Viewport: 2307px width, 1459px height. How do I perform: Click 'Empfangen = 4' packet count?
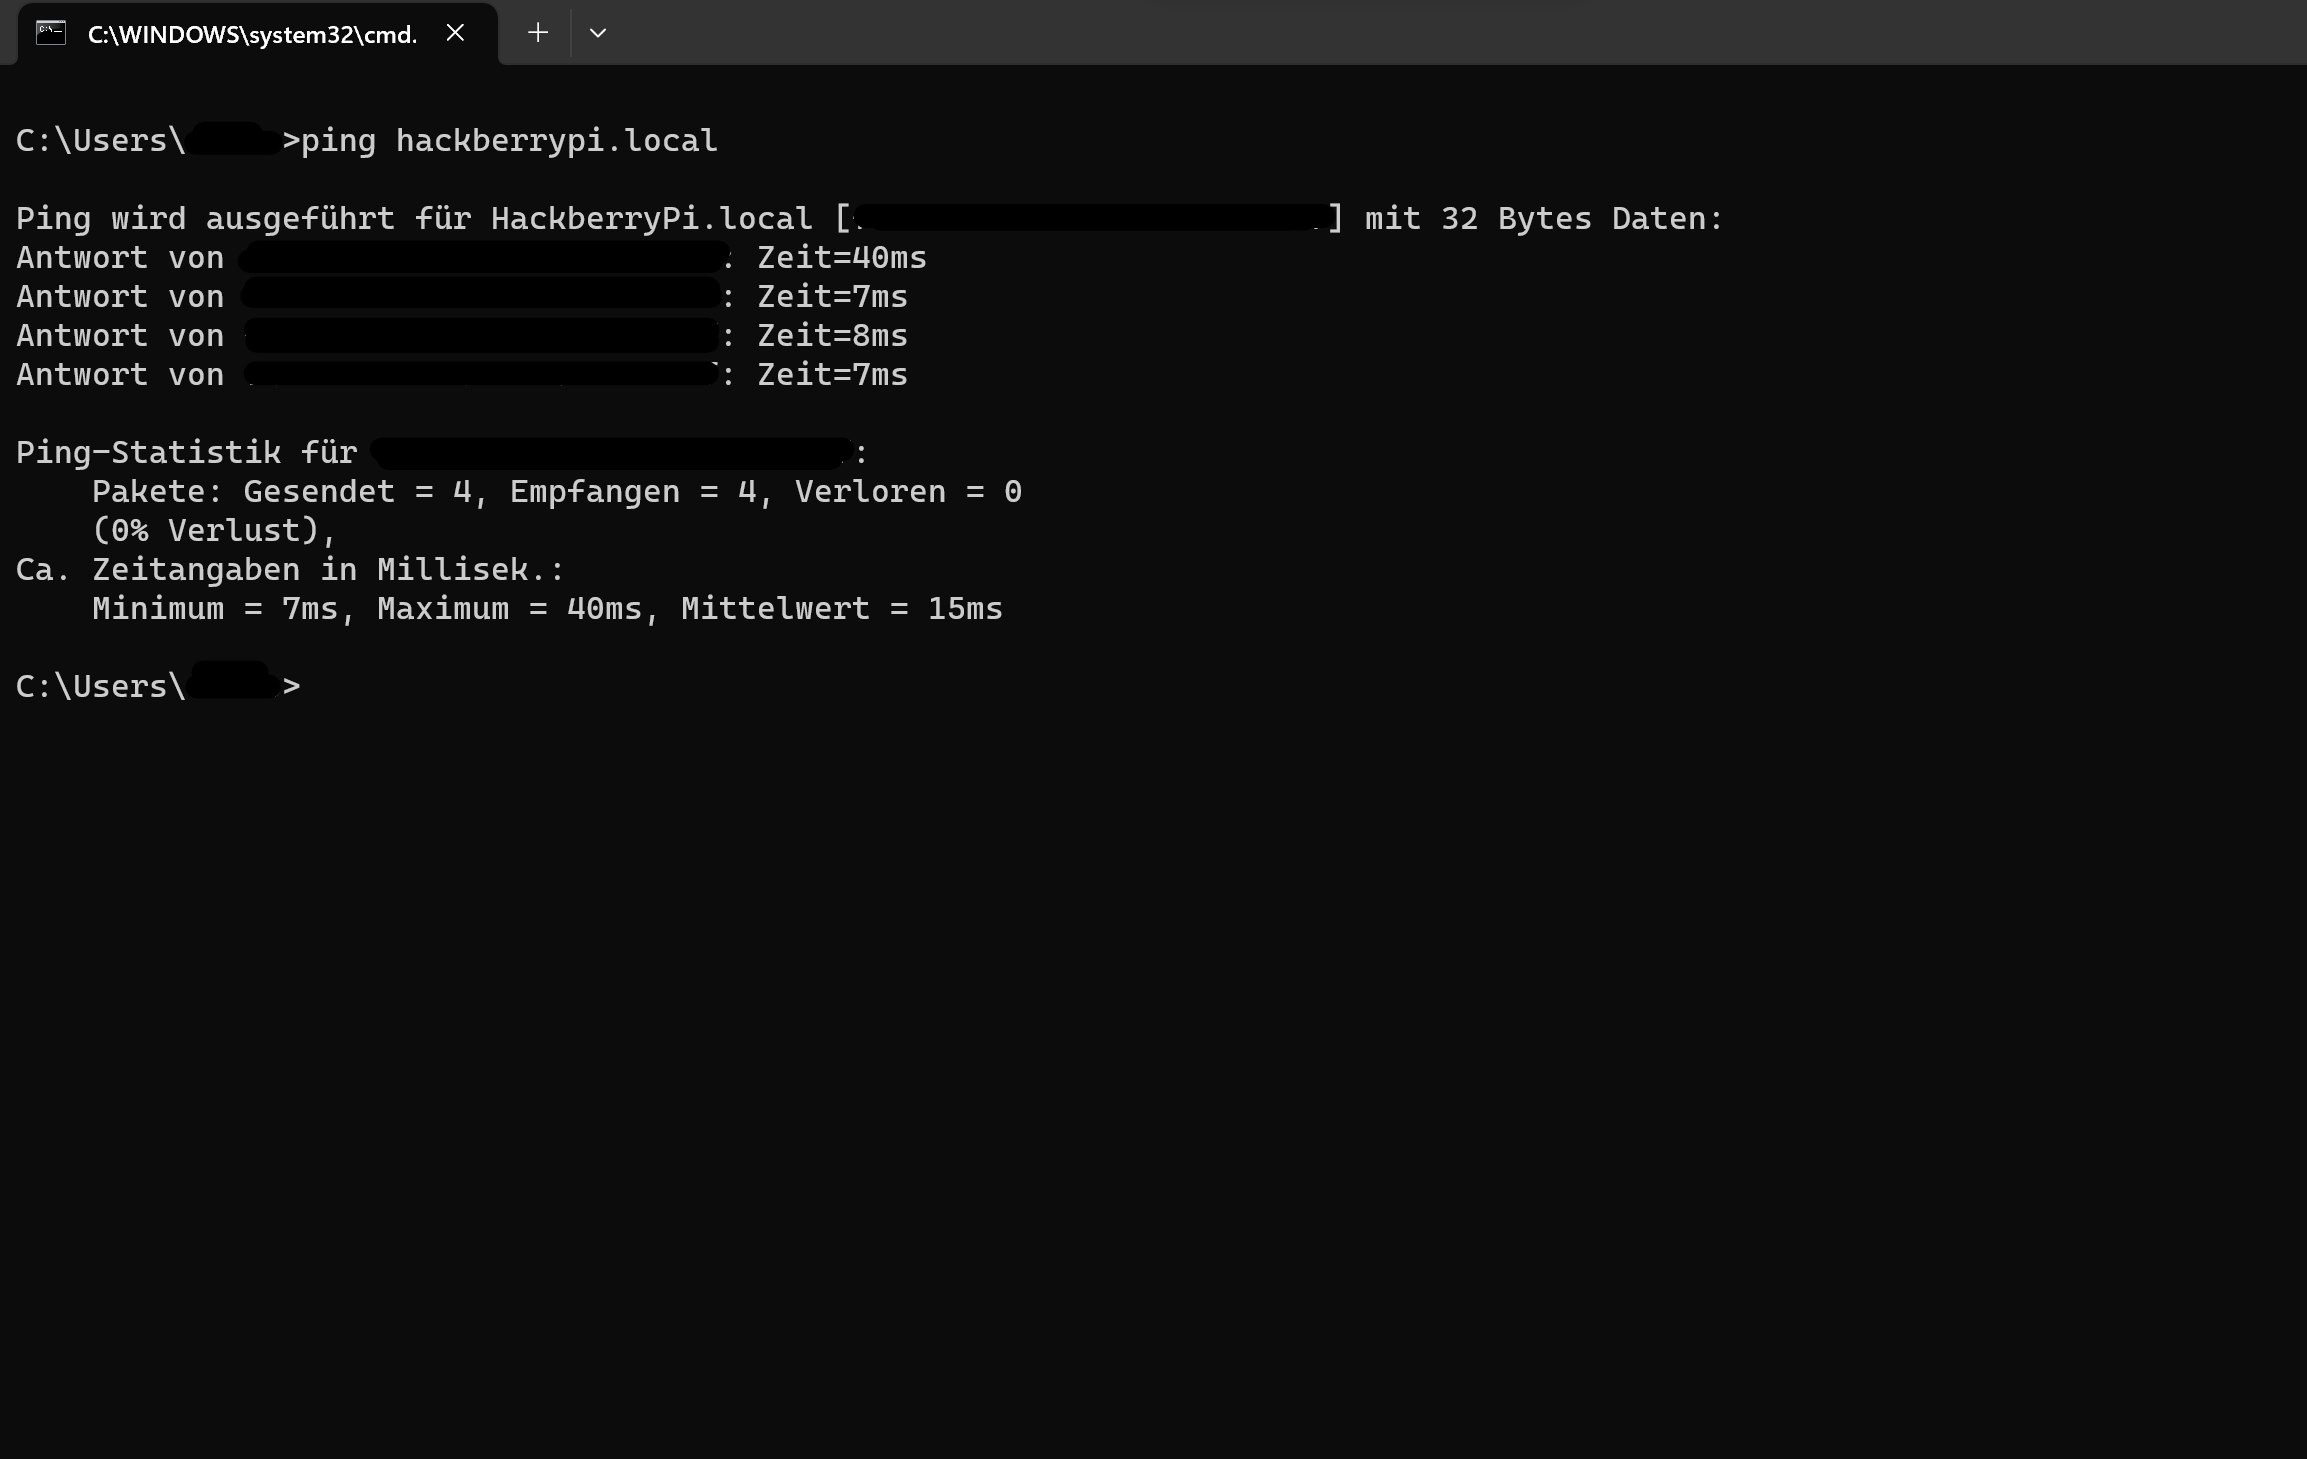click(x=633, y=492)
